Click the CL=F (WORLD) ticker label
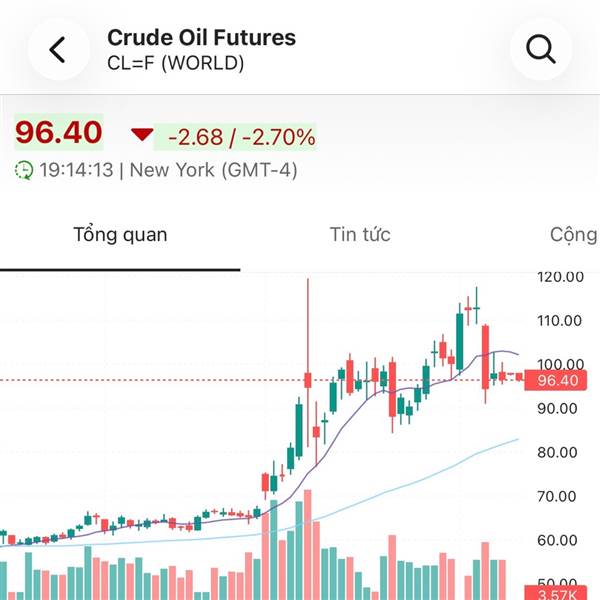Screen dimensions: 600x600 coord(175,63)
